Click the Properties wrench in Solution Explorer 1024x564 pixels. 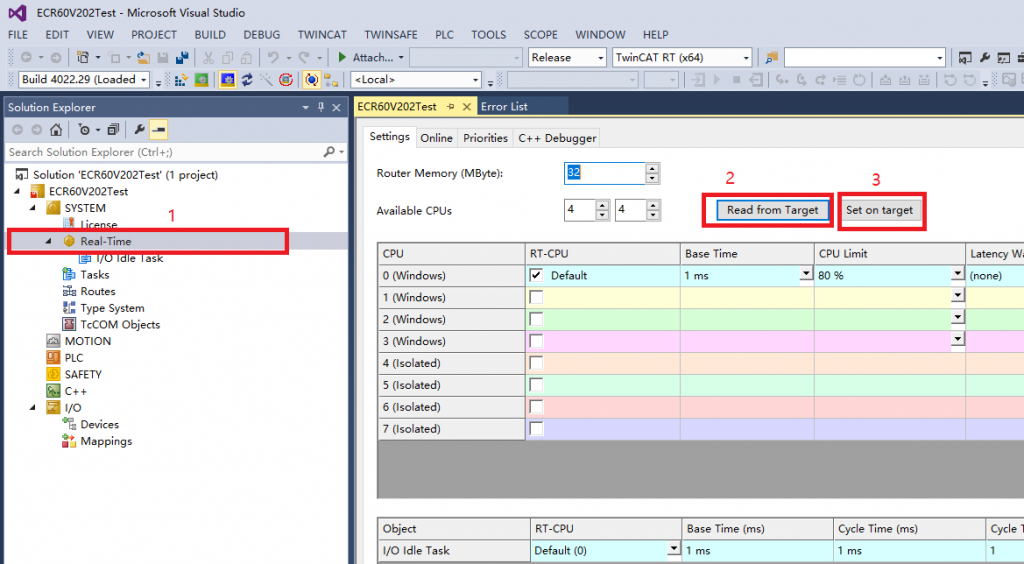click(x=139, y=129)
